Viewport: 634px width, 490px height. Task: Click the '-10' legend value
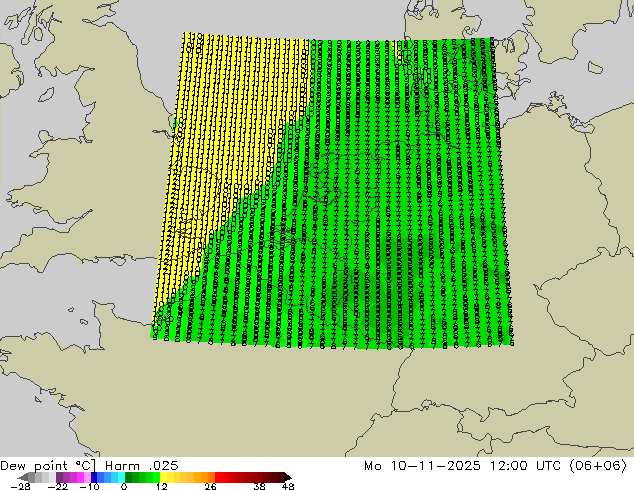[x=89, y=486]
